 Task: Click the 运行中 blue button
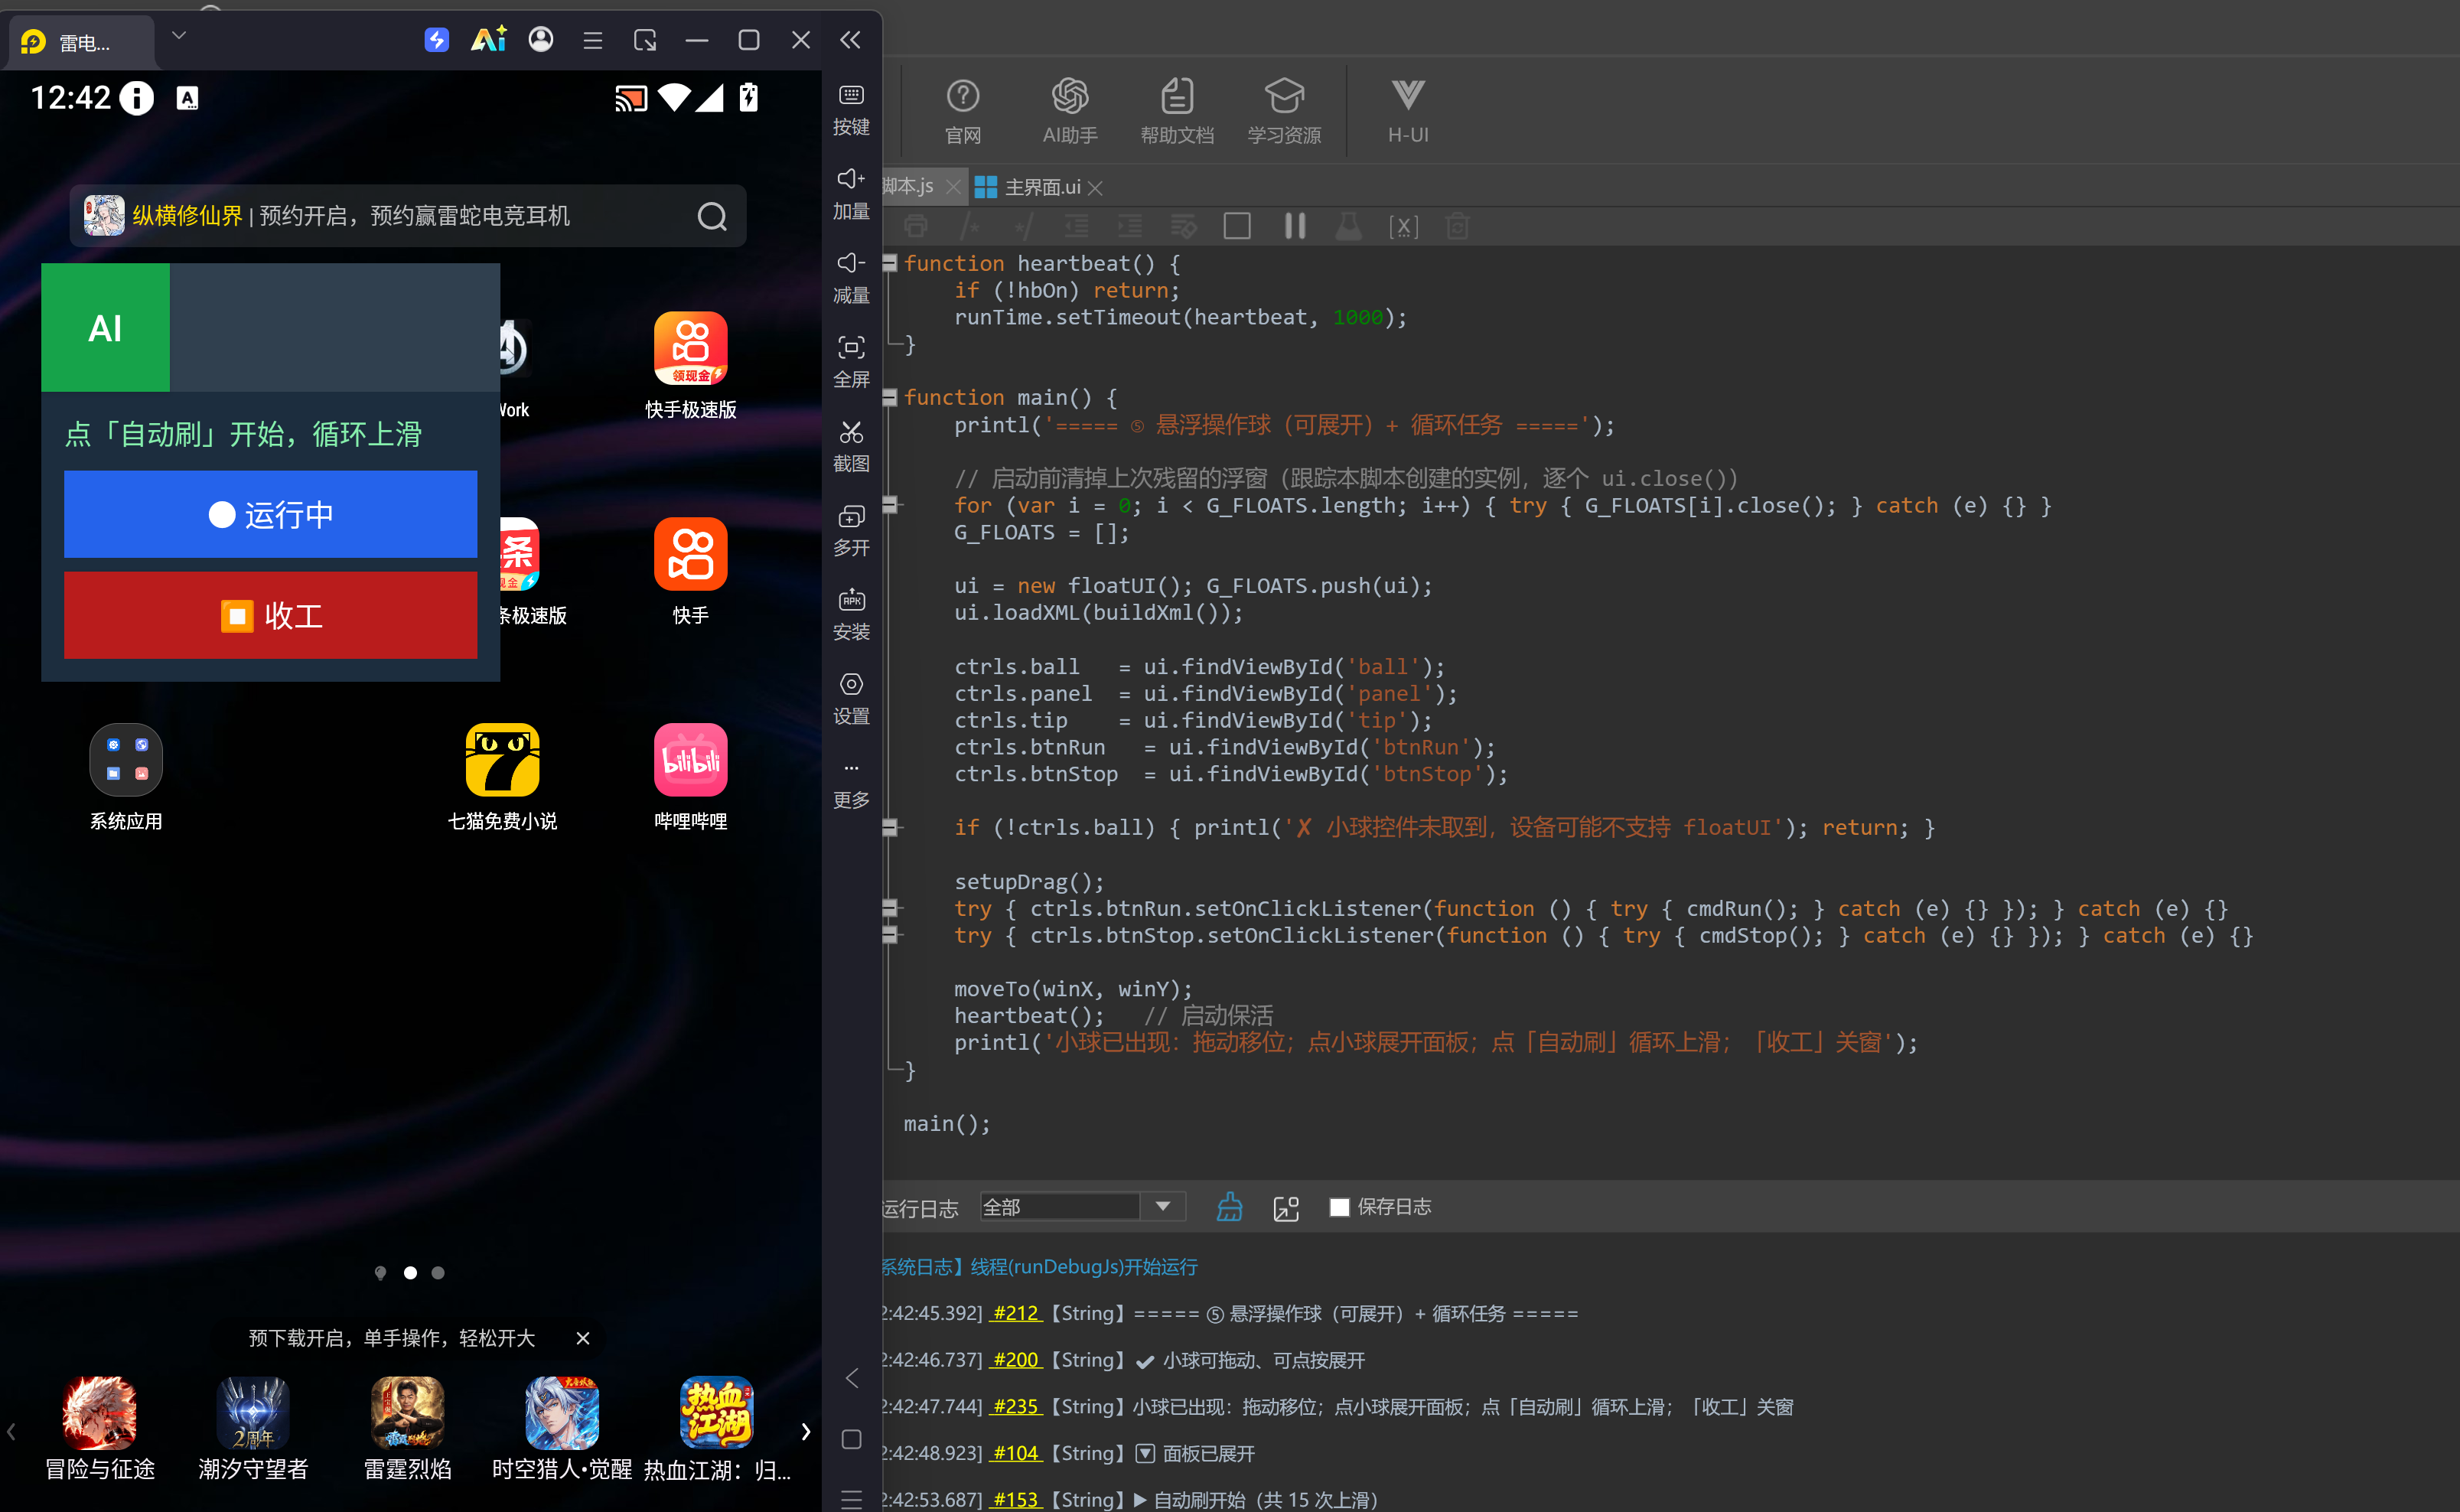tap(270, 514)
